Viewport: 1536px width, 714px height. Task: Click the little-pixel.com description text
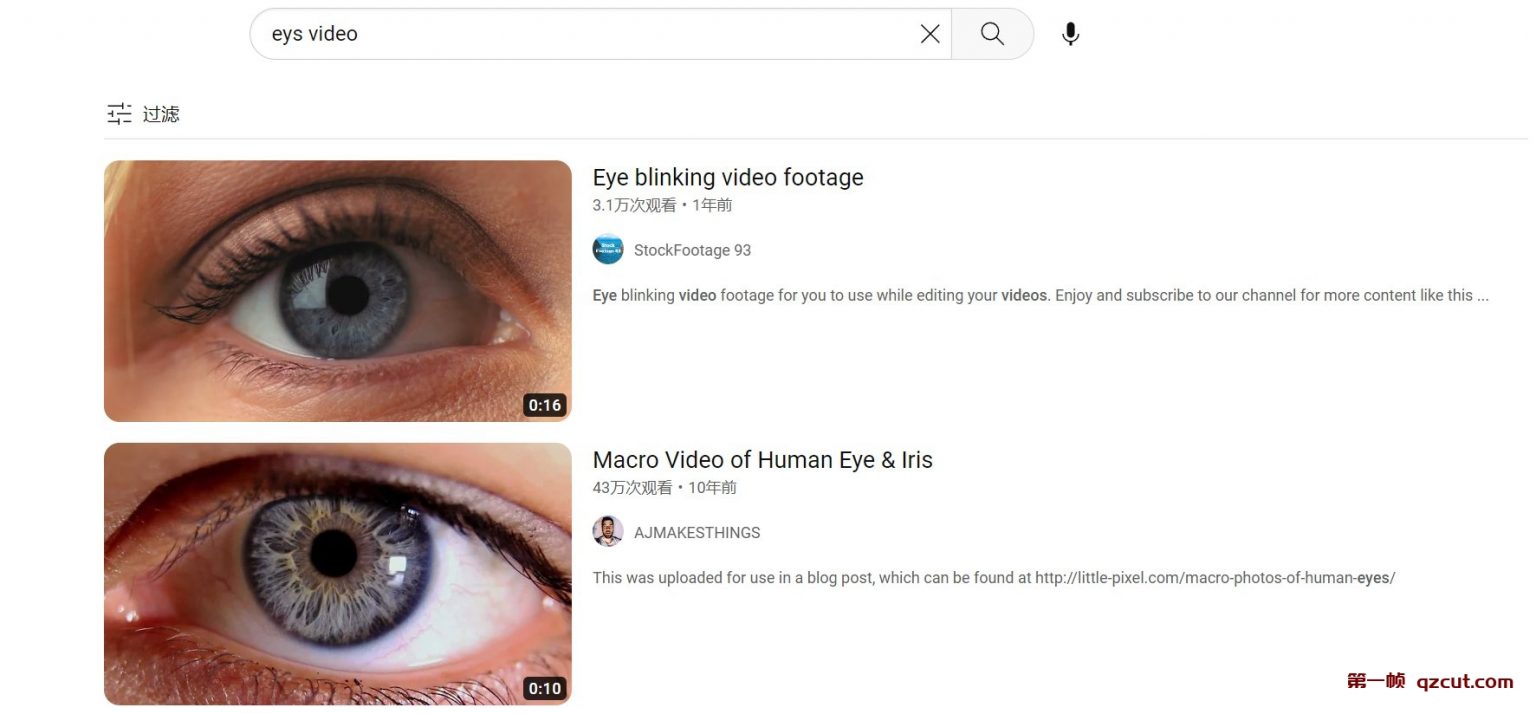(x=993, y=578)
